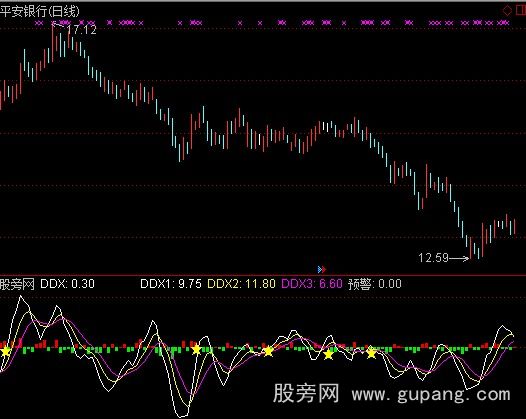The image size is (526, 419).
Task: Click the DDX1: 9.75 white line label
Action: point(171,284)
